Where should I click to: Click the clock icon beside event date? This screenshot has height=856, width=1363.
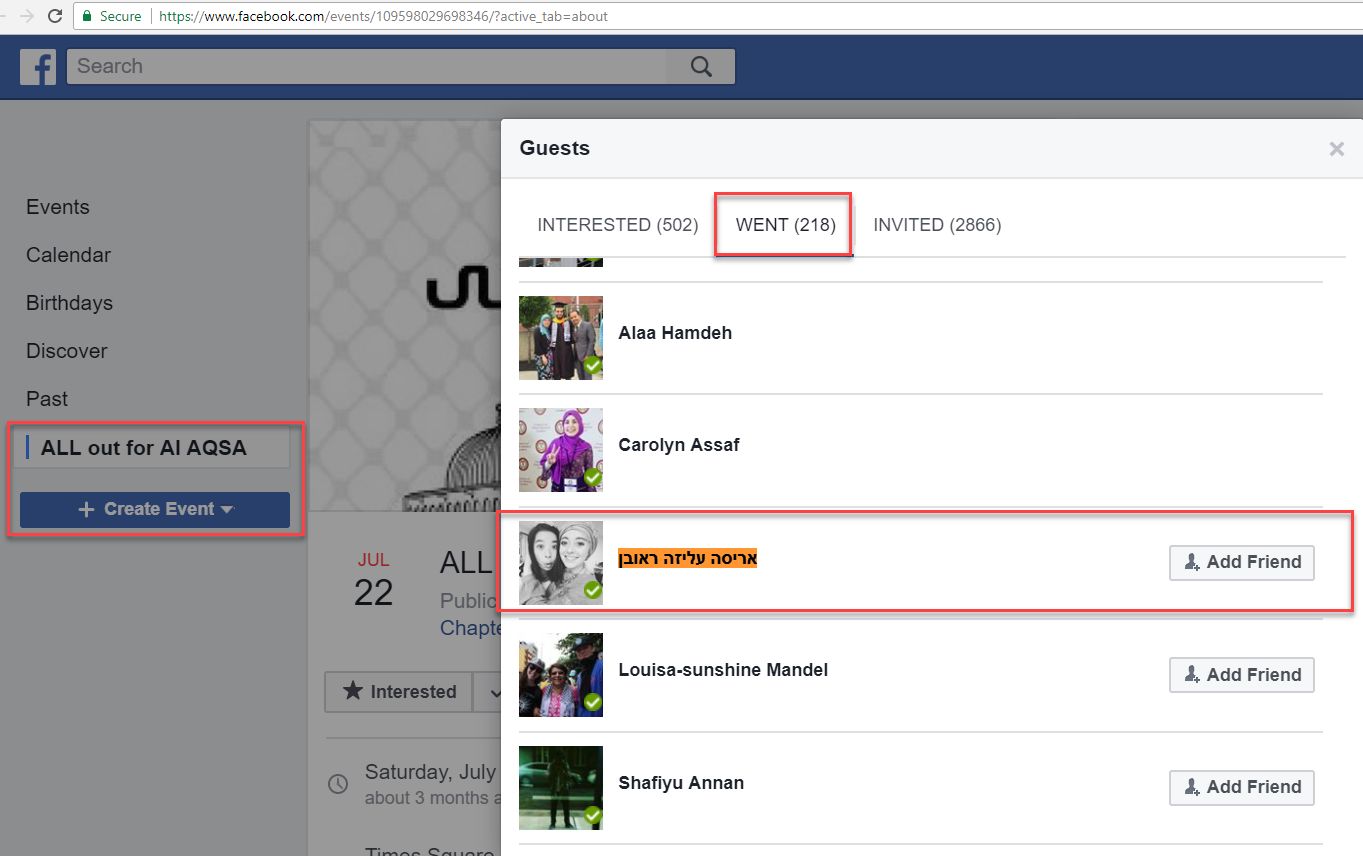pos(339,783)
